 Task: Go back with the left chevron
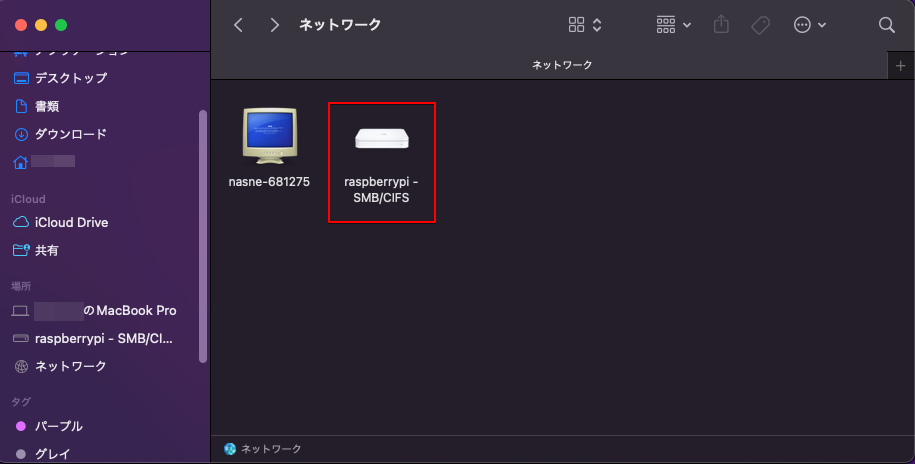tap(238, 25)
